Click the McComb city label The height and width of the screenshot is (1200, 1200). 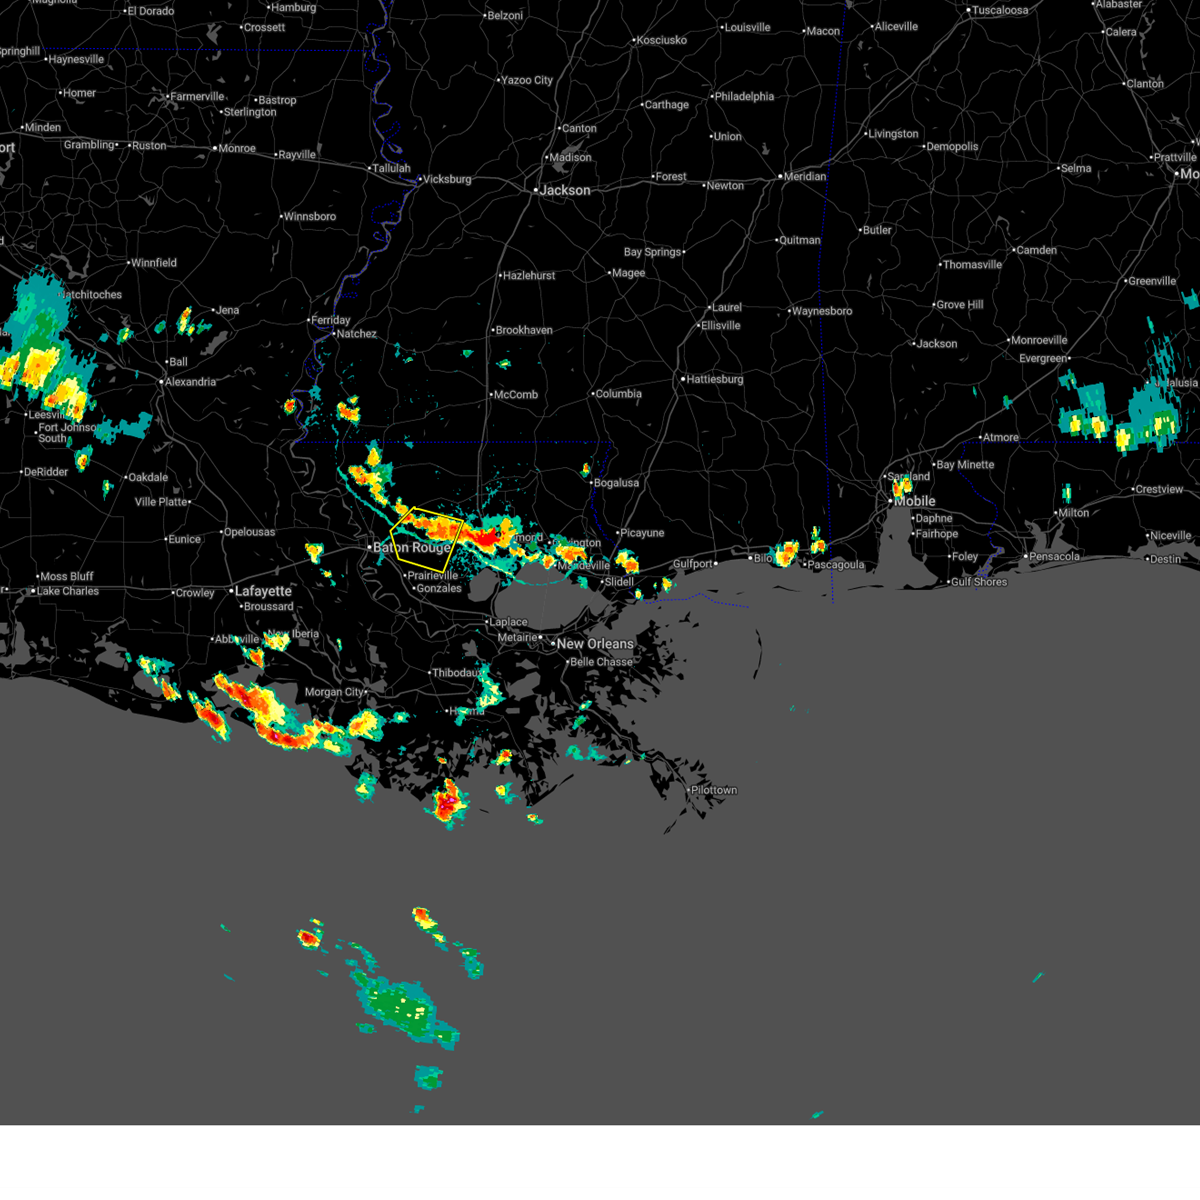pos(516,395)
